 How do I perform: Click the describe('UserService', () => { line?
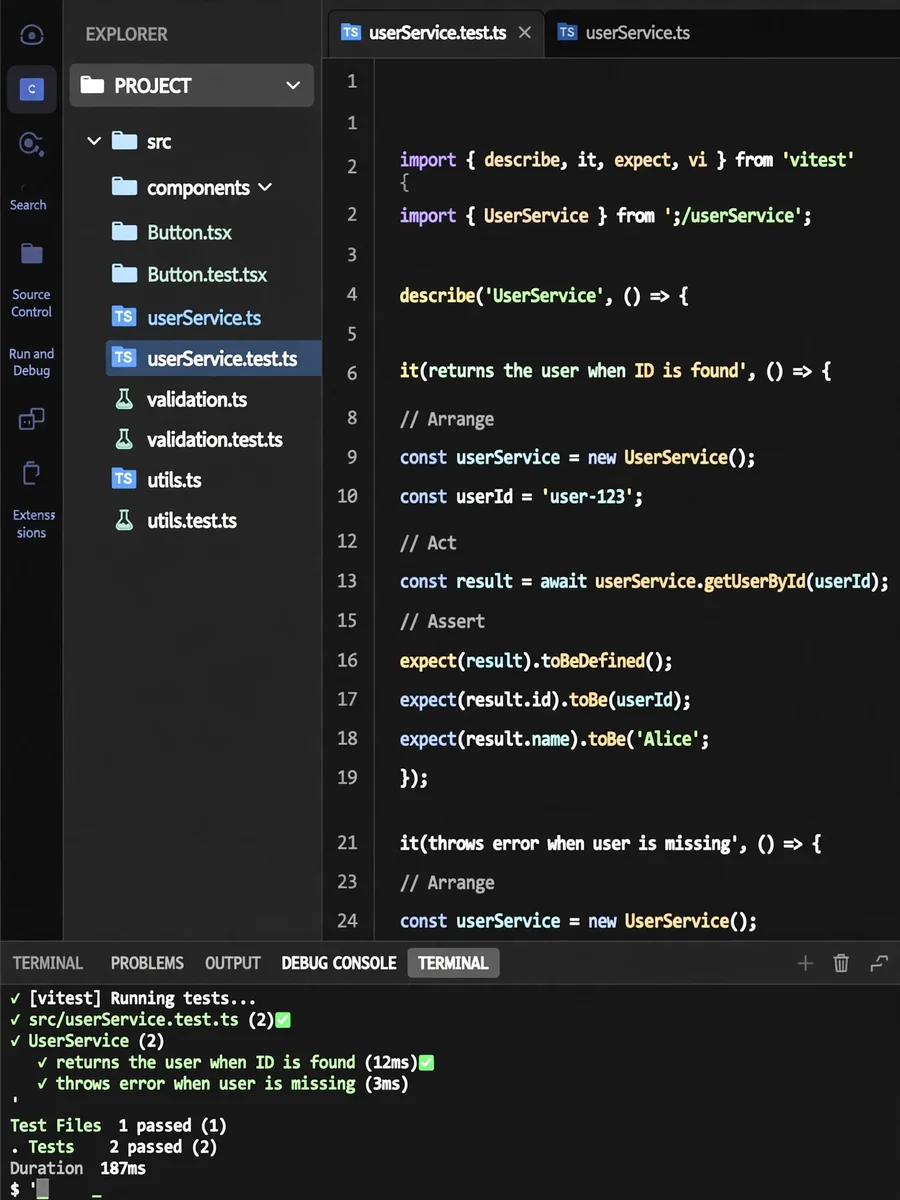pyautogui.click(x=544, y=296)
